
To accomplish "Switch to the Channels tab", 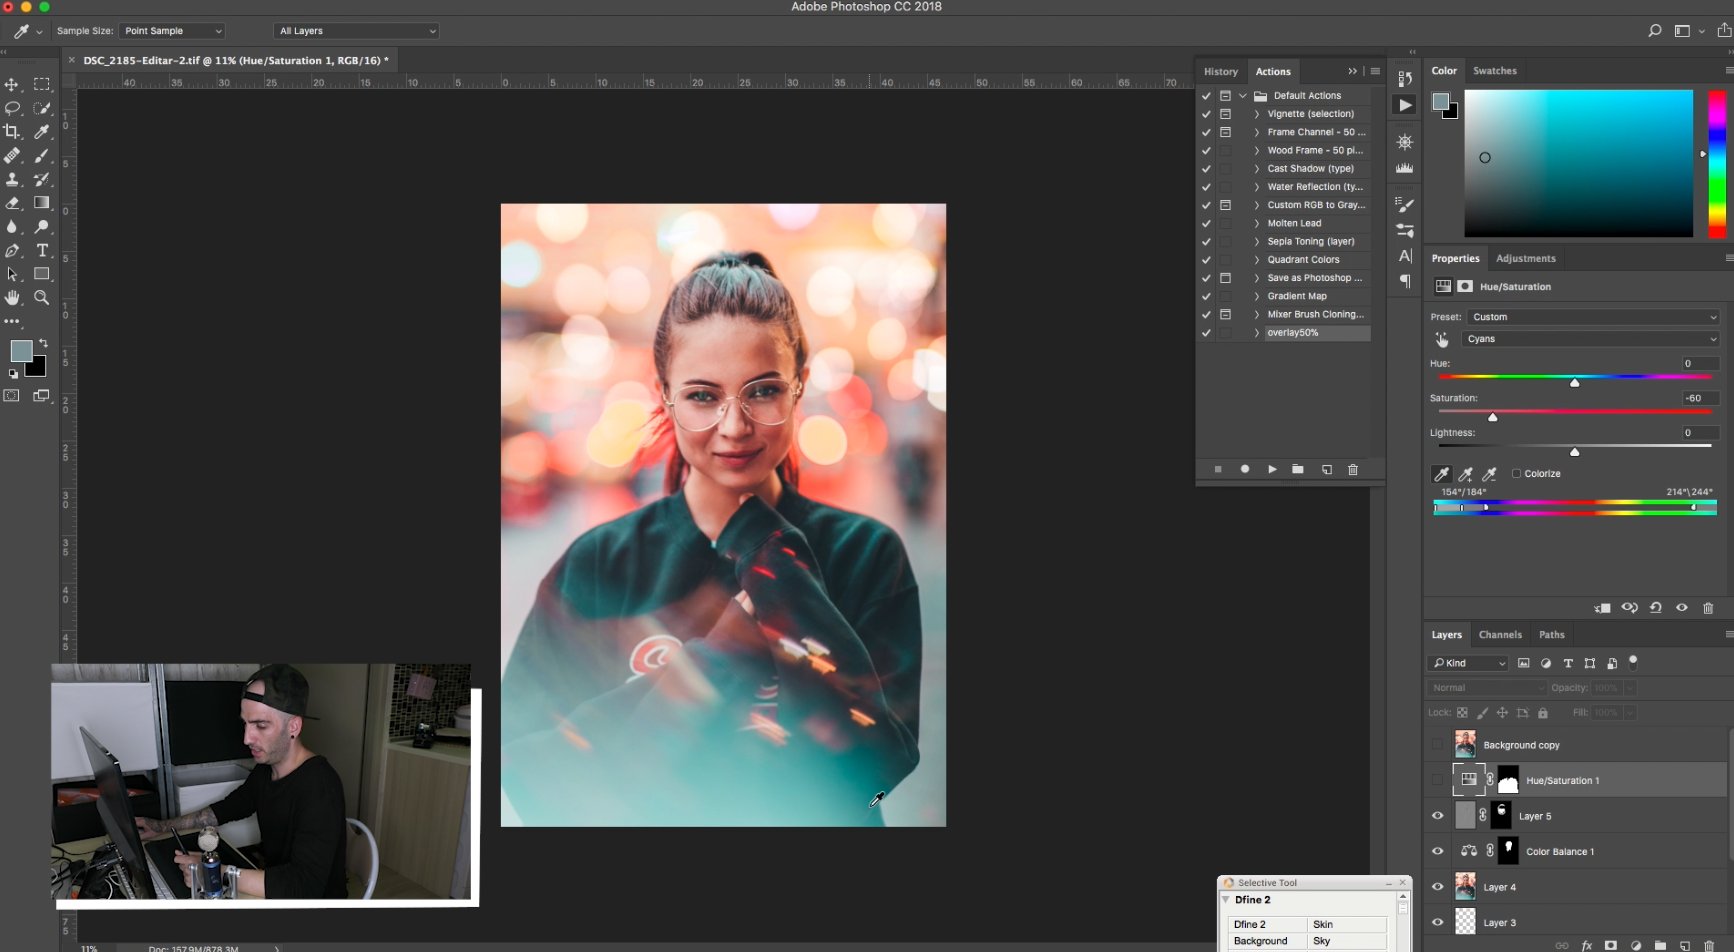I will tap(1500, 635).
